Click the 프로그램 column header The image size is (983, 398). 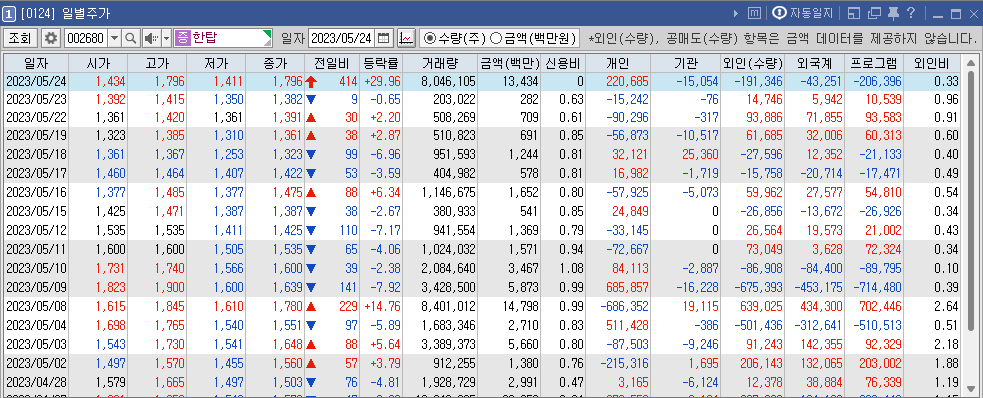tap(875, 63)
